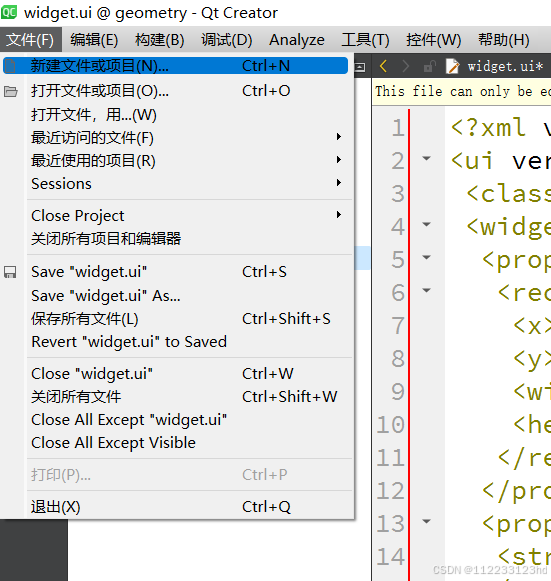The image size is (551, 581).
Task: Click line number 12 in the gutter
Action: pyautogui.click(x=391, y=491)
